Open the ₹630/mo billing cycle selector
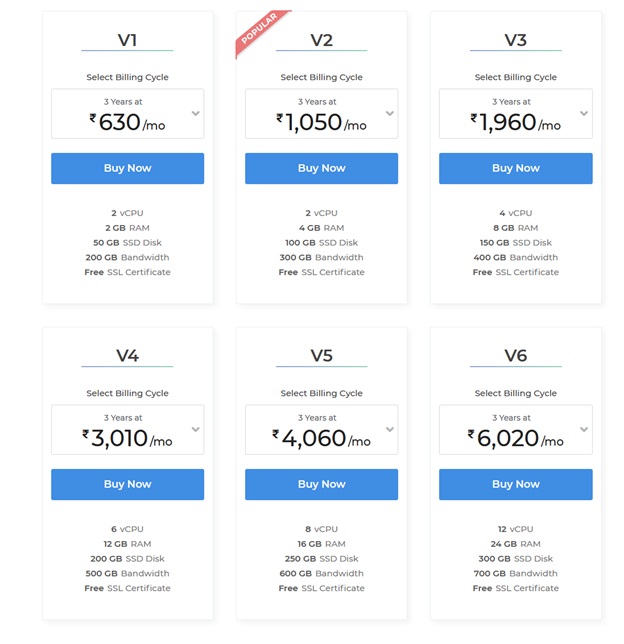Screen dimensions: 624x644 pyautogui.click(x=127, y=114)
